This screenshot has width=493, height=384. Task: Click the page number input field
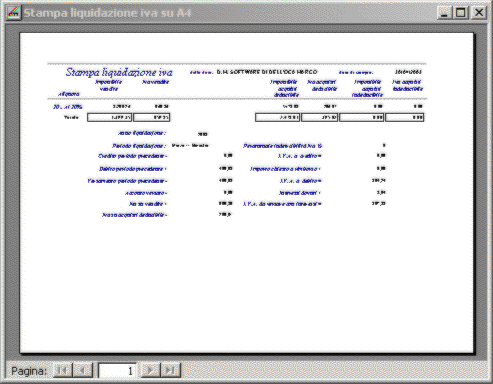[x=117, y=370]
